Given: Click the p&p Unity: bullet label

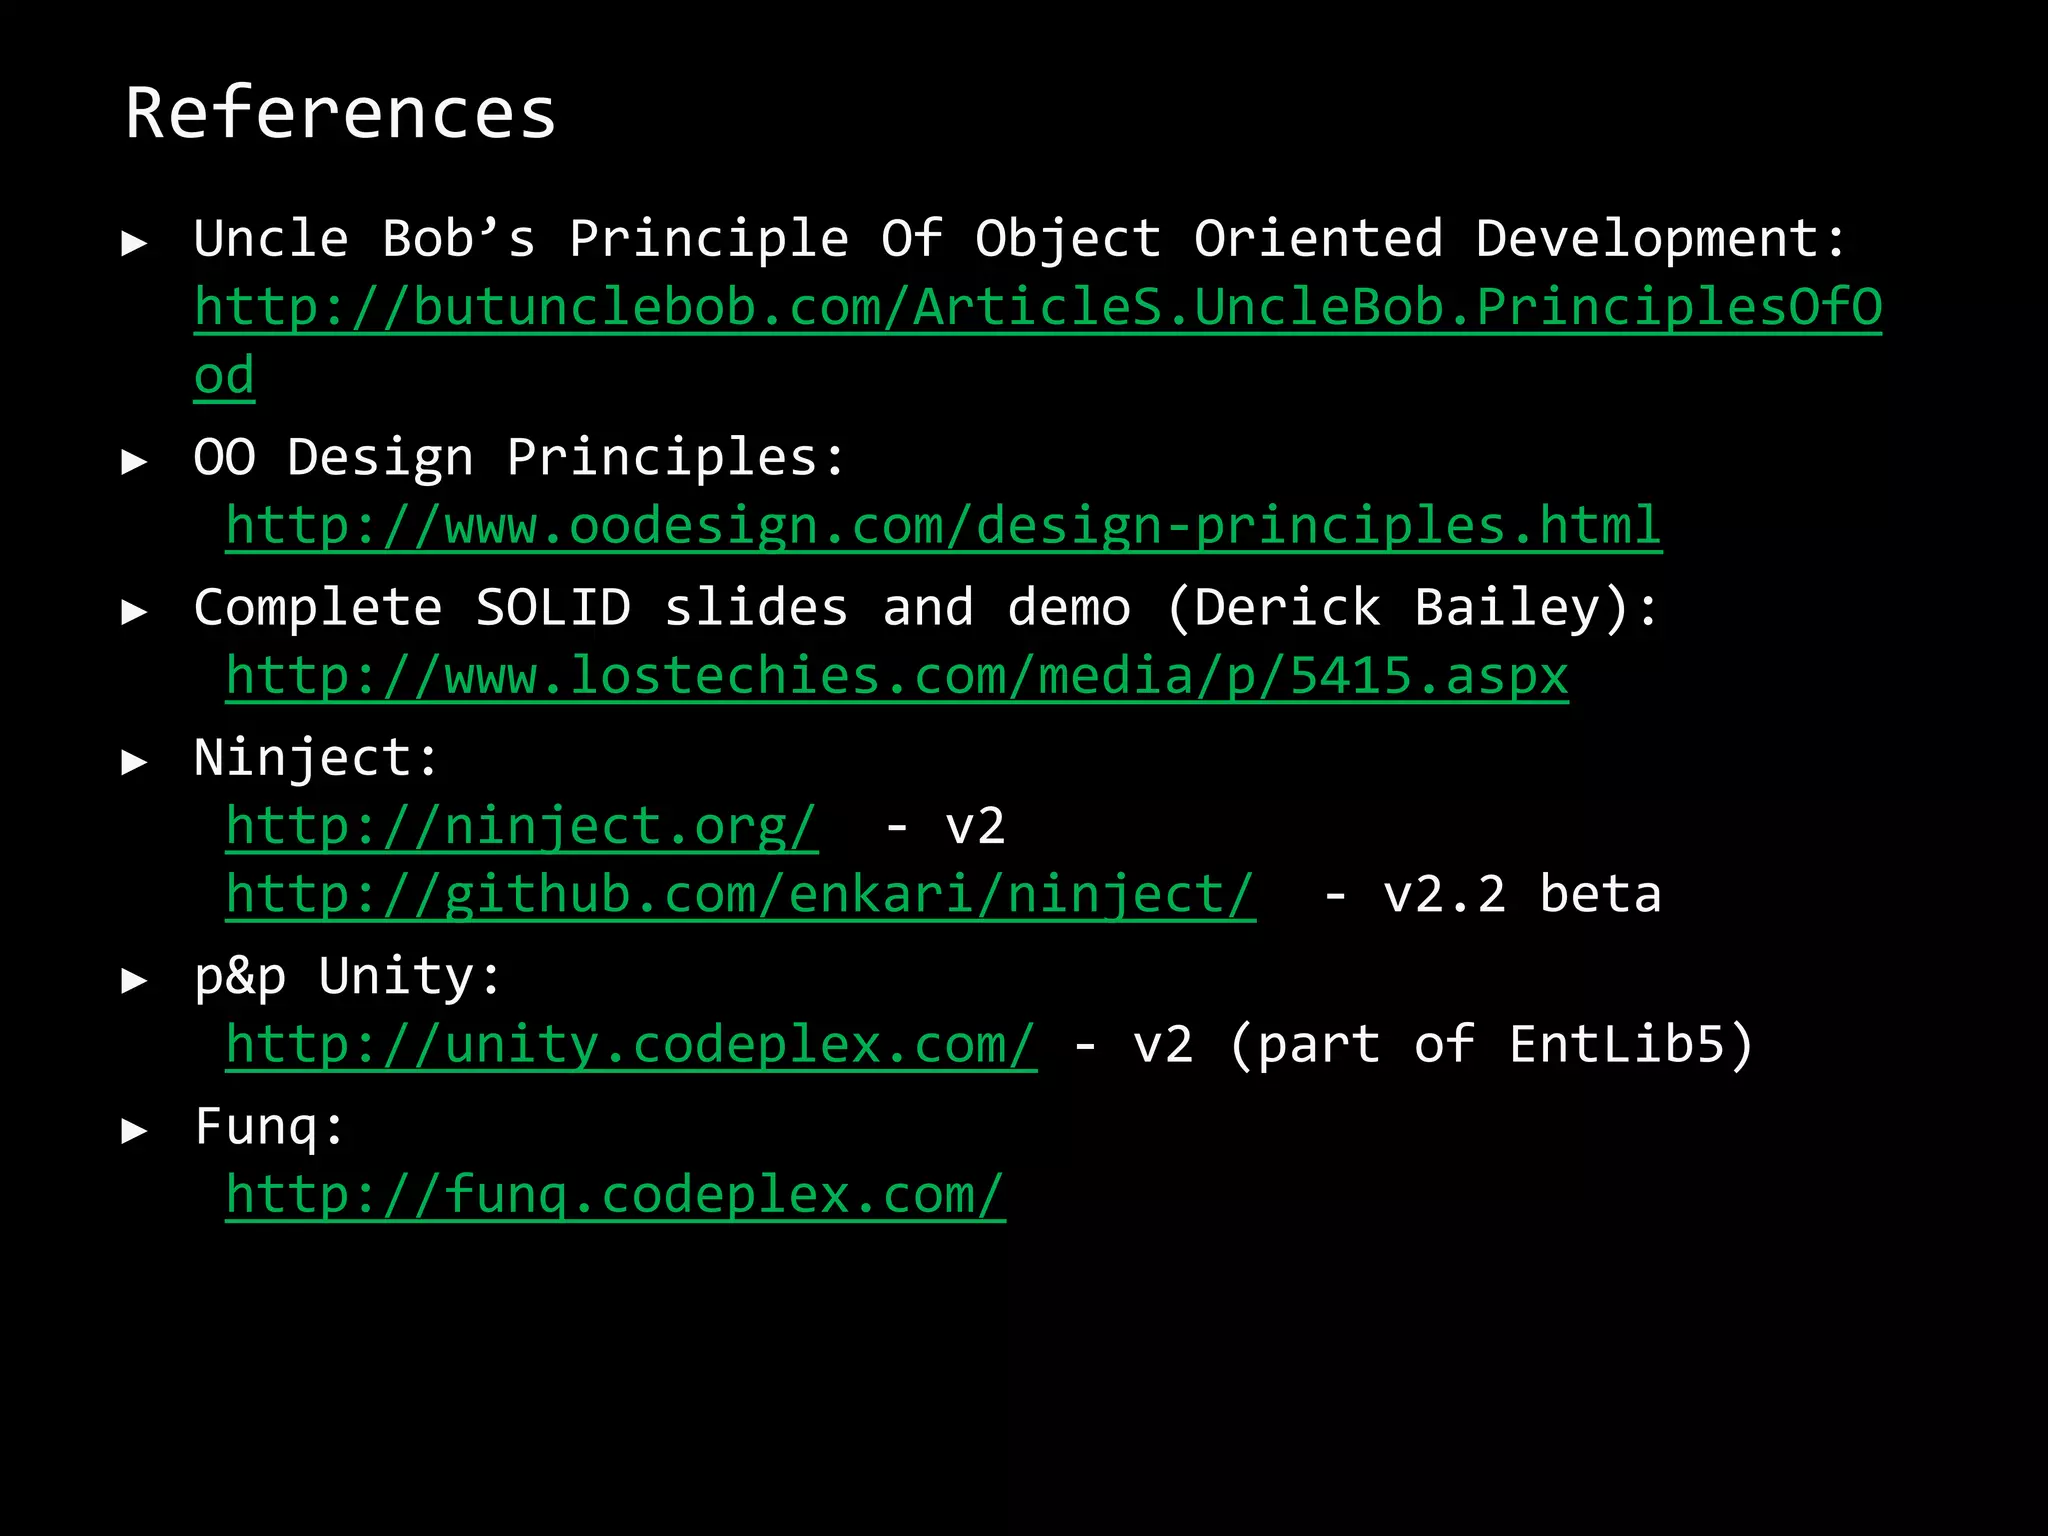Looking at the screenshot, I should tap(347, 976).
